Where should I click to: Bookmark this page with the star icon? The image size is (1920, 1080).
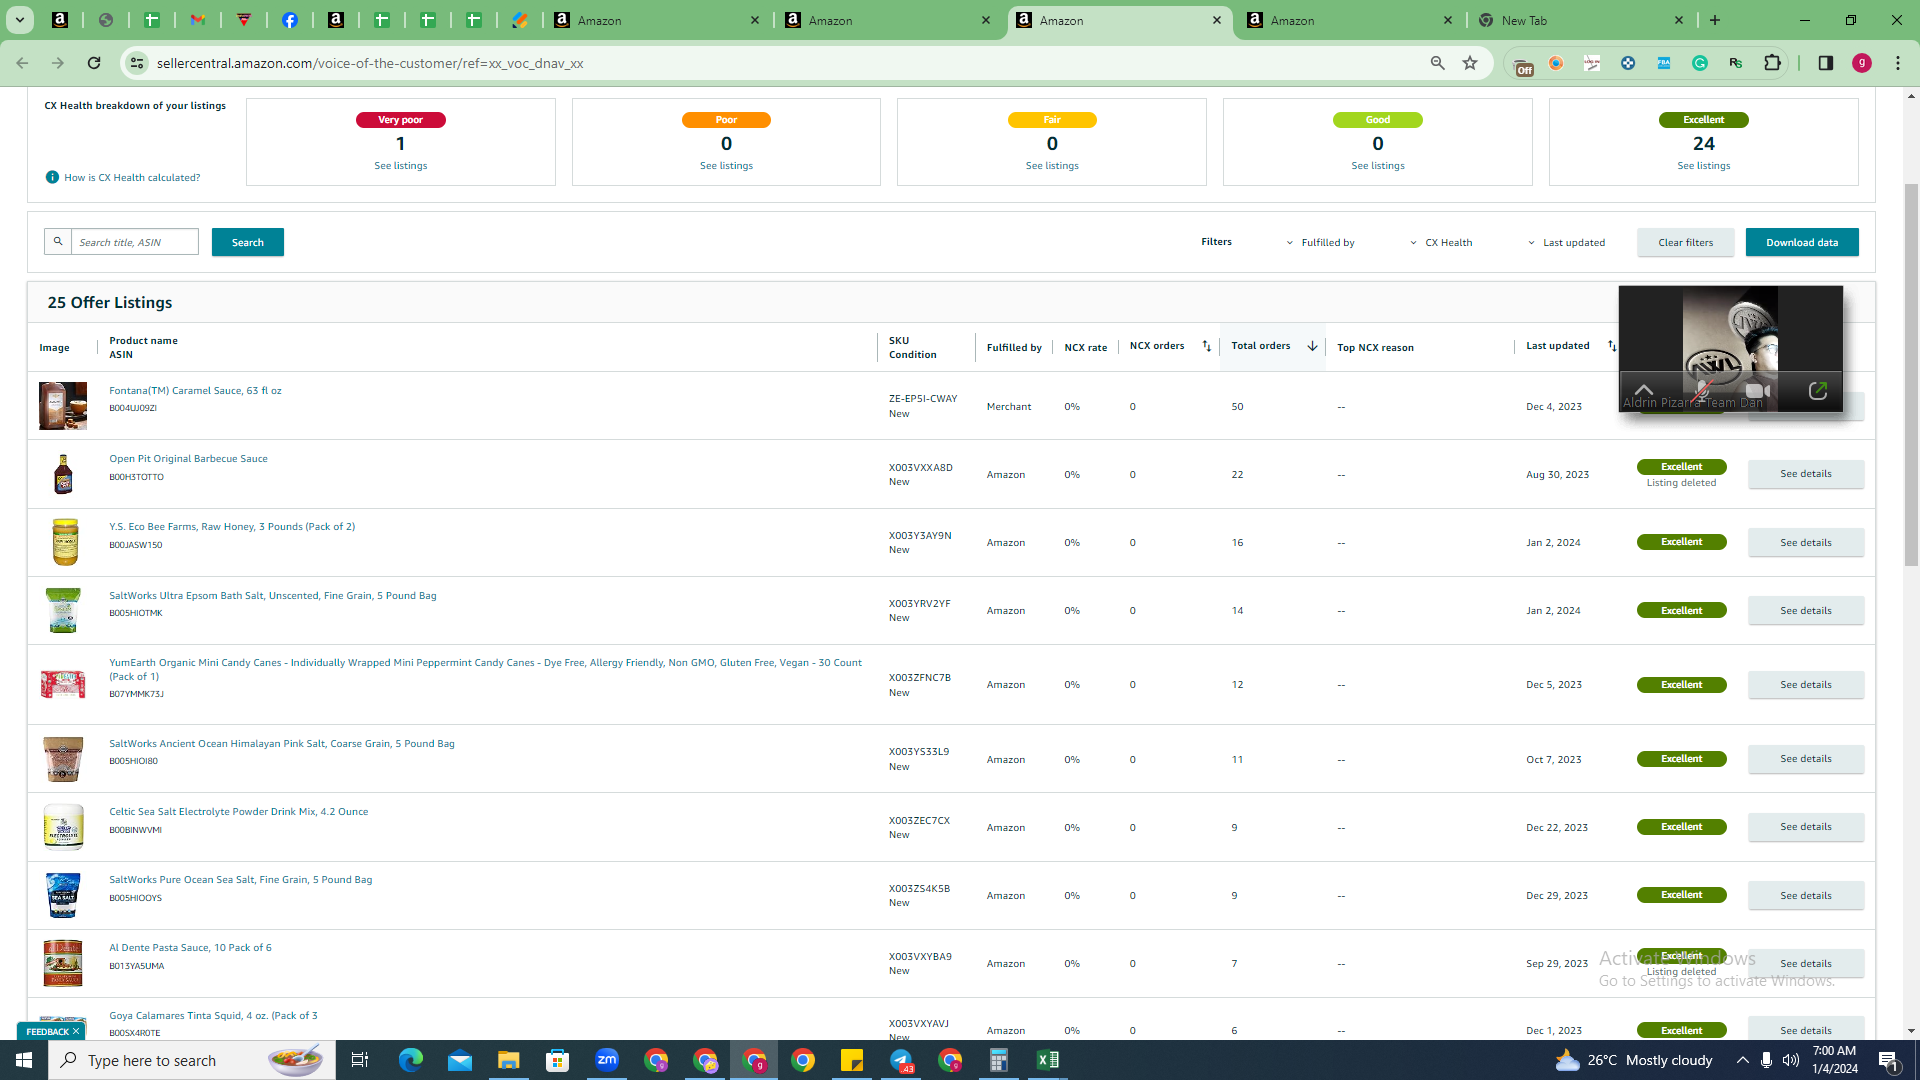(x=1470, y=63)
